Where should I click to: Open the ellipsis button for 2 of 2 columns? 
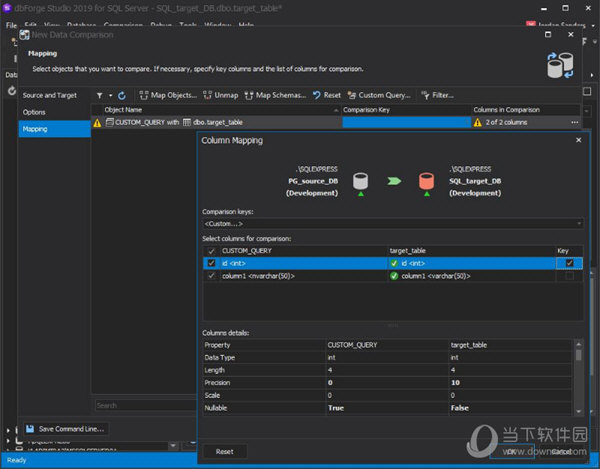point(574,122)
